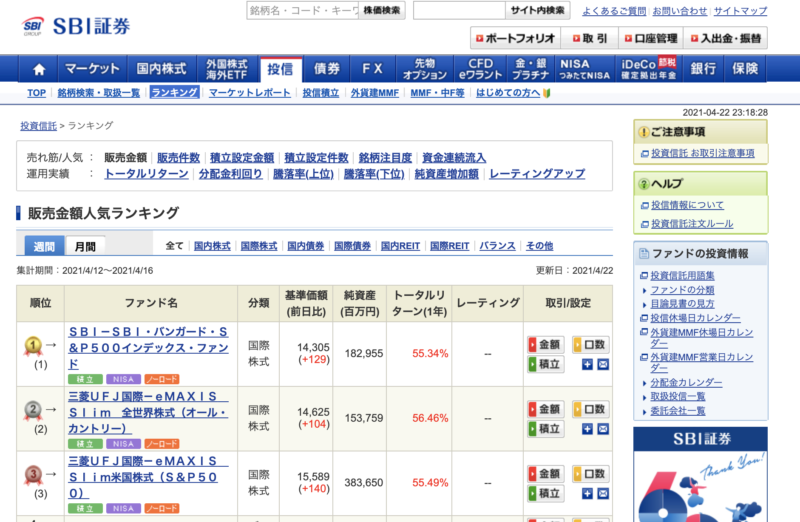This screenshot has height=522, width=800.
Task: Click the silver rank 2 medal icon
Action: tap(33, 411)
